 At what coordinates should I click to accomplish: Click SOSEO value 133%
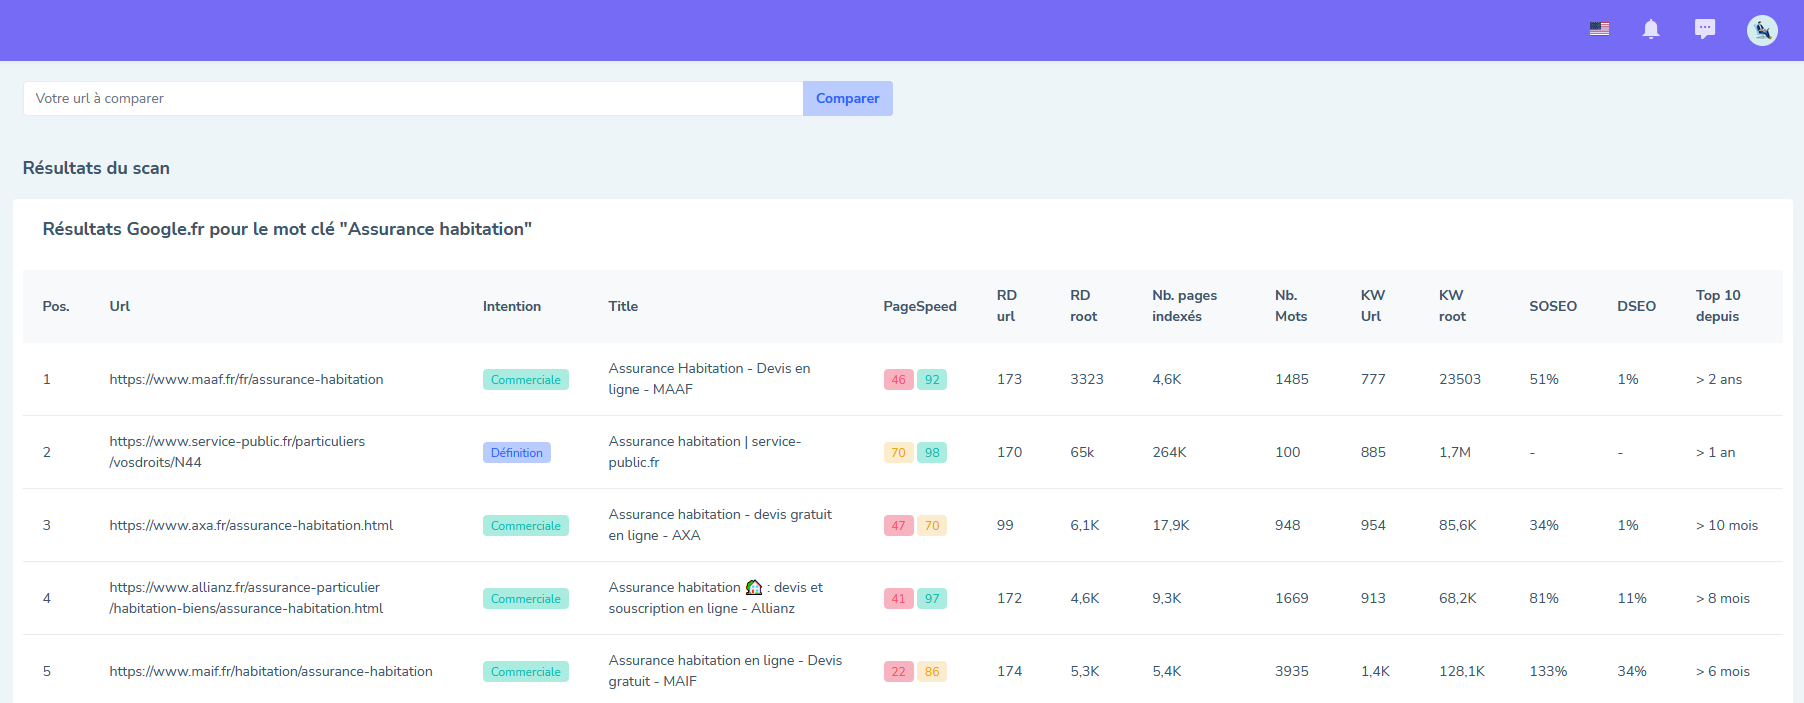[1548, 671]
